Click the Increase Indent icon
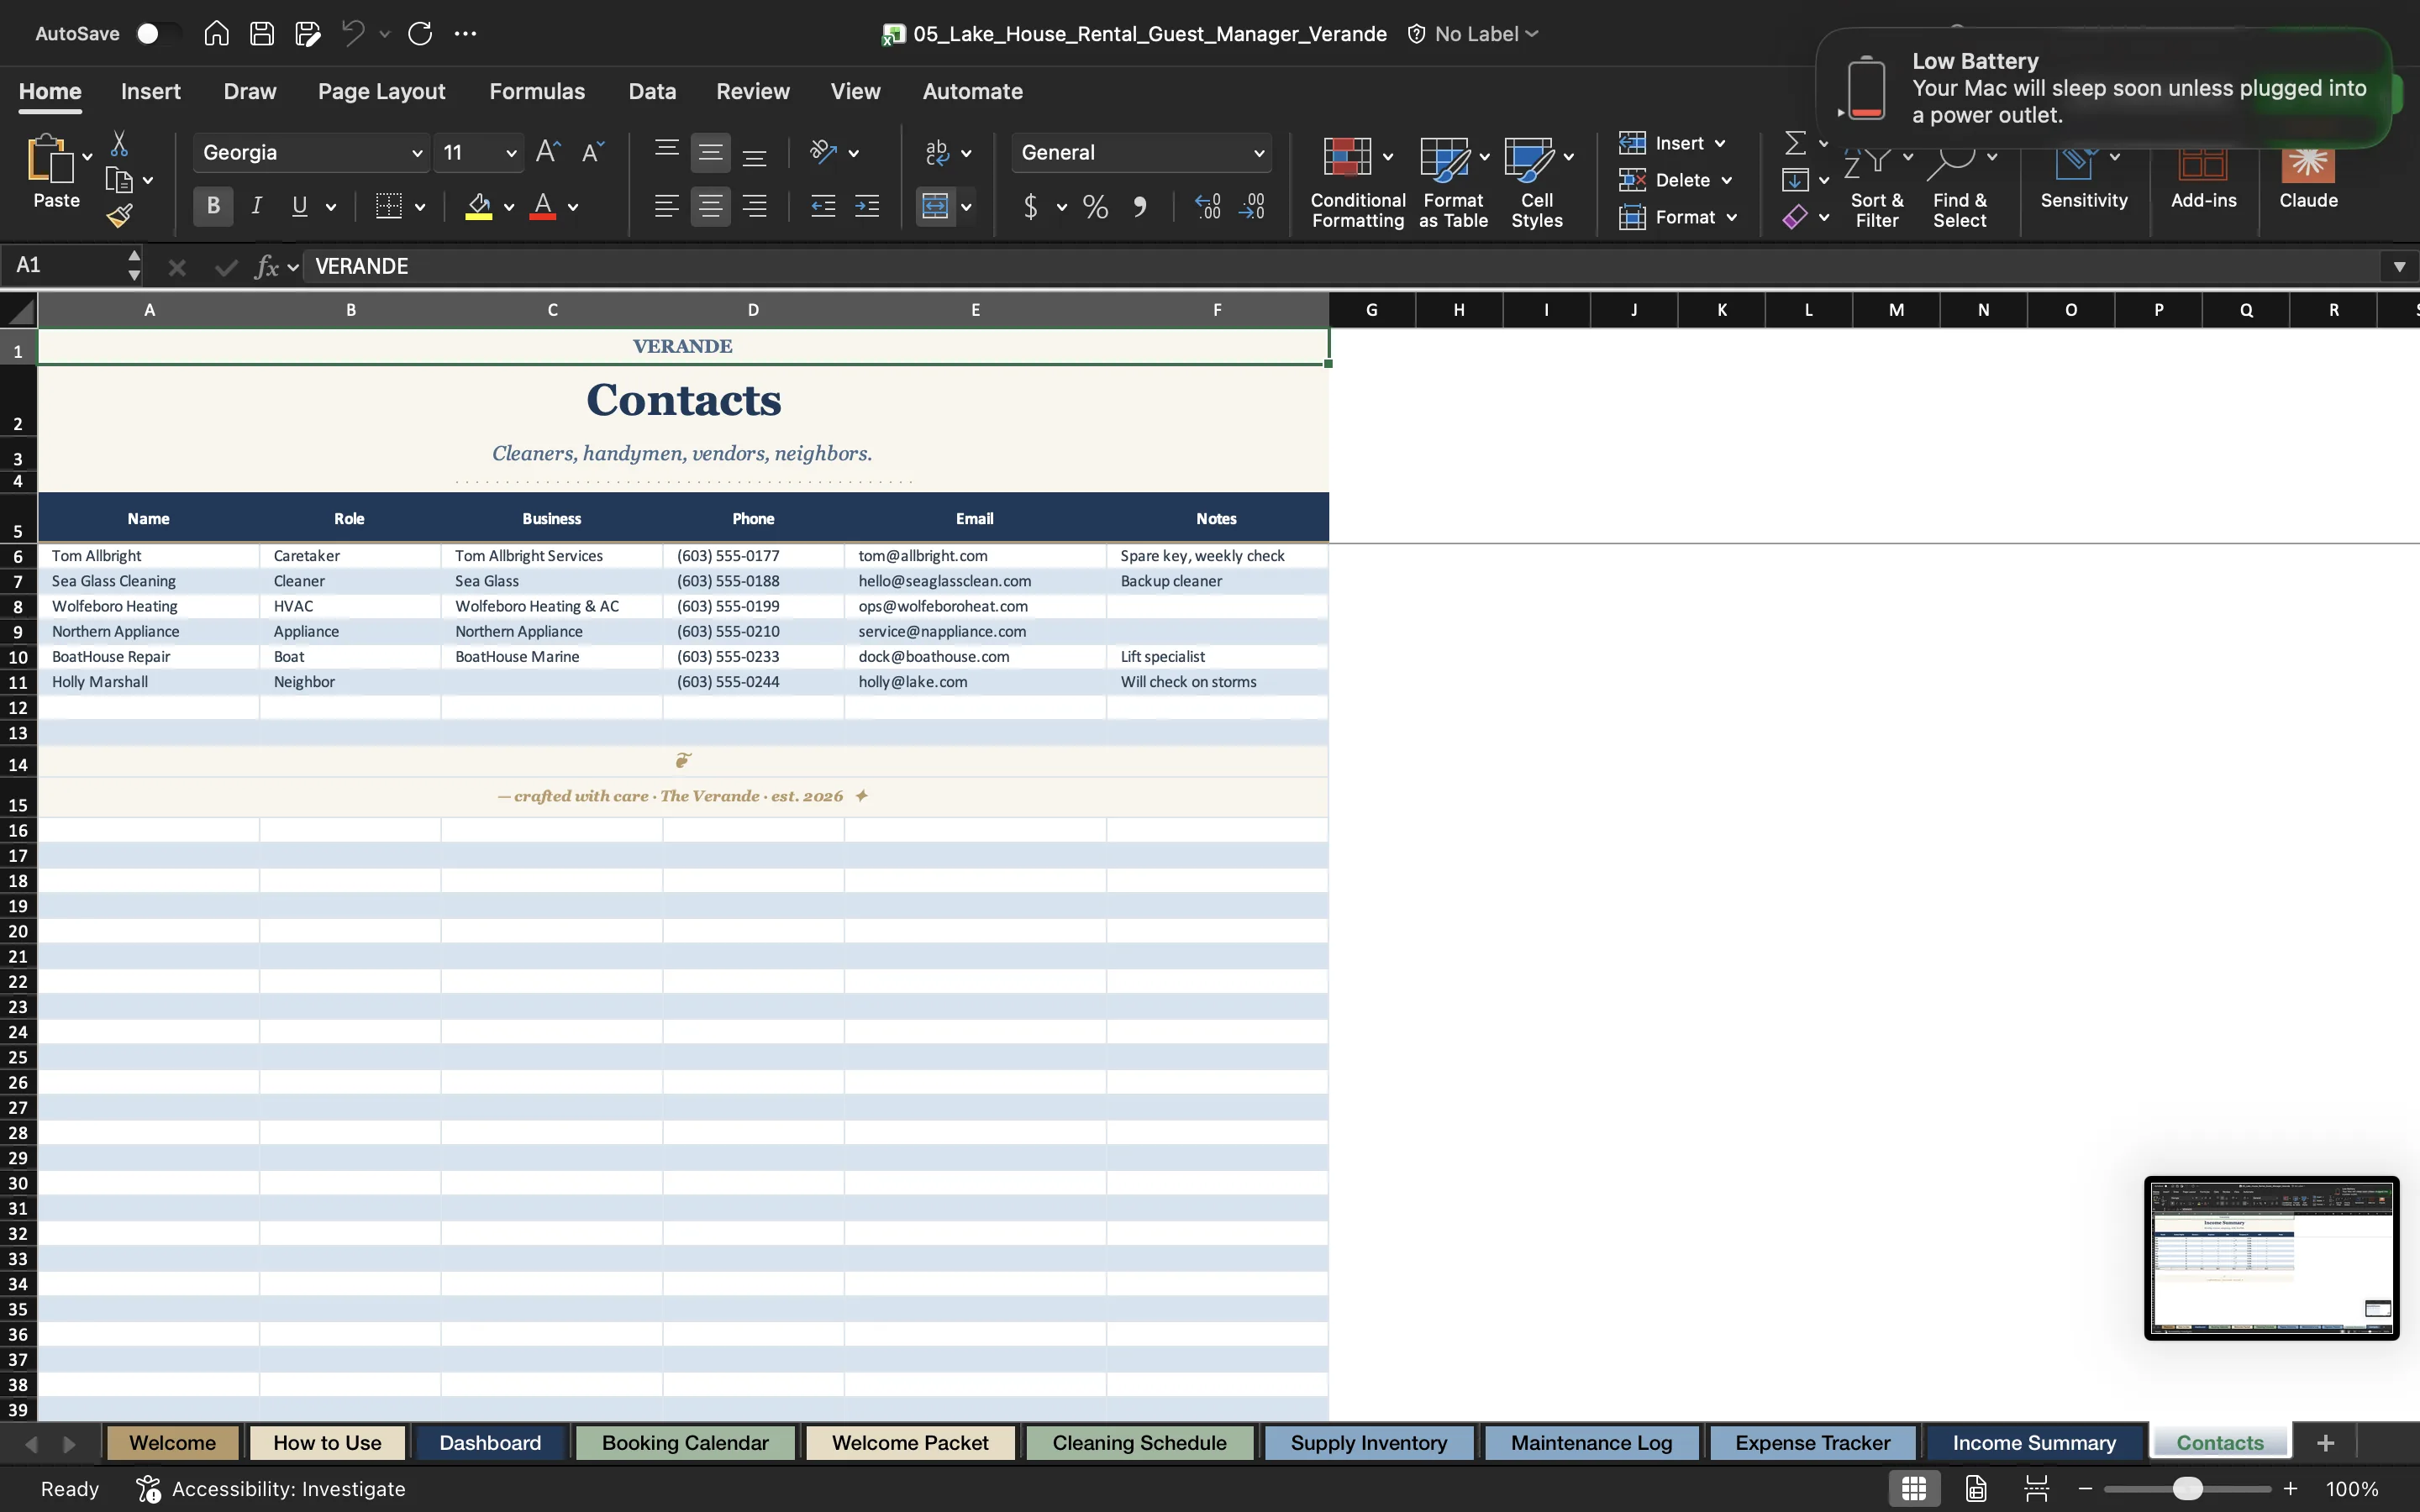This screenshot has width=2420, height=1512. pyautogui.click(x=867, y=207)
